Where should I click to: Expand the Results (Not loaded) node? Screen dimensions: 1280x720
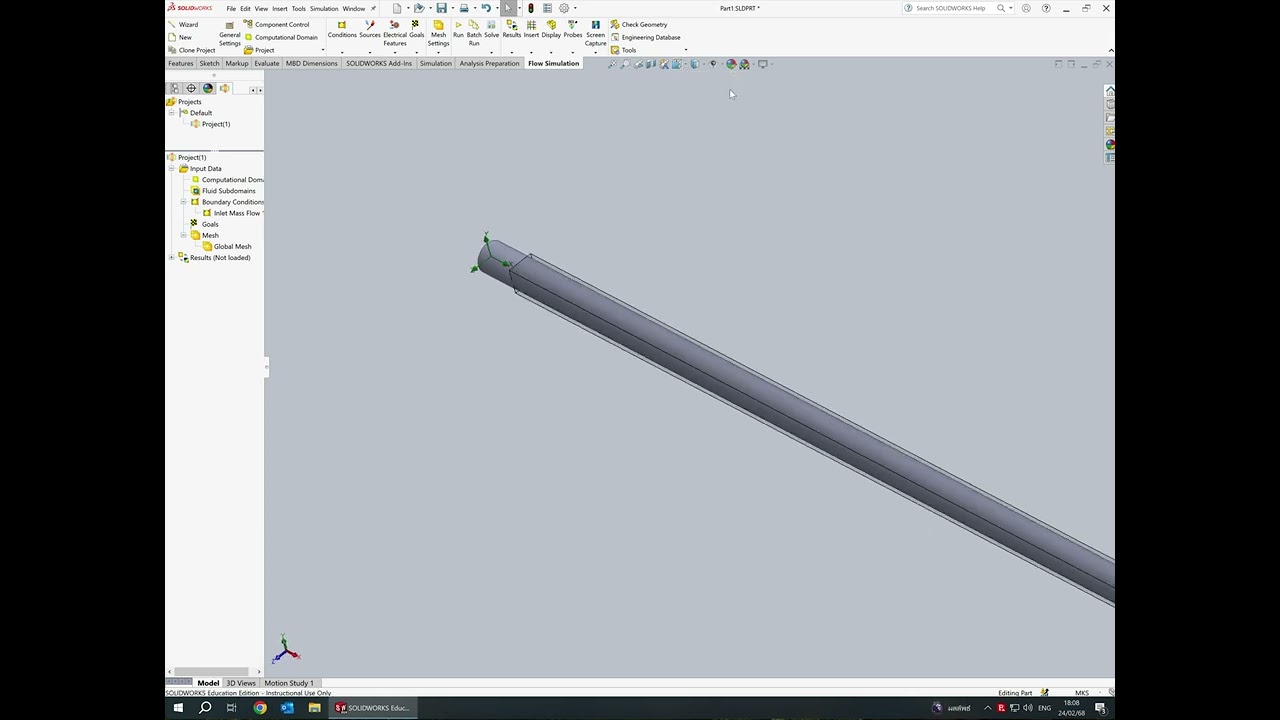pyautogui.click(x=171, y=258)
